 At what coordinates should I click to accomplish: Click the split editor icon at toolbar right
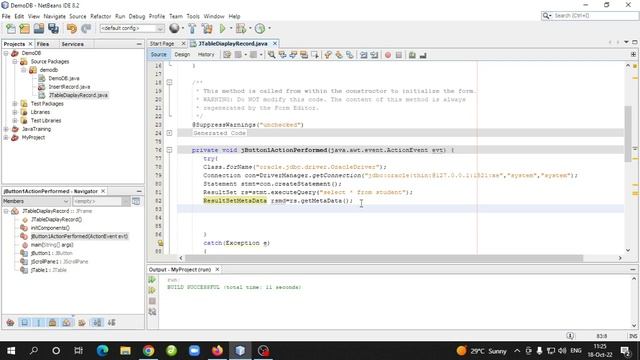[633, 54]
